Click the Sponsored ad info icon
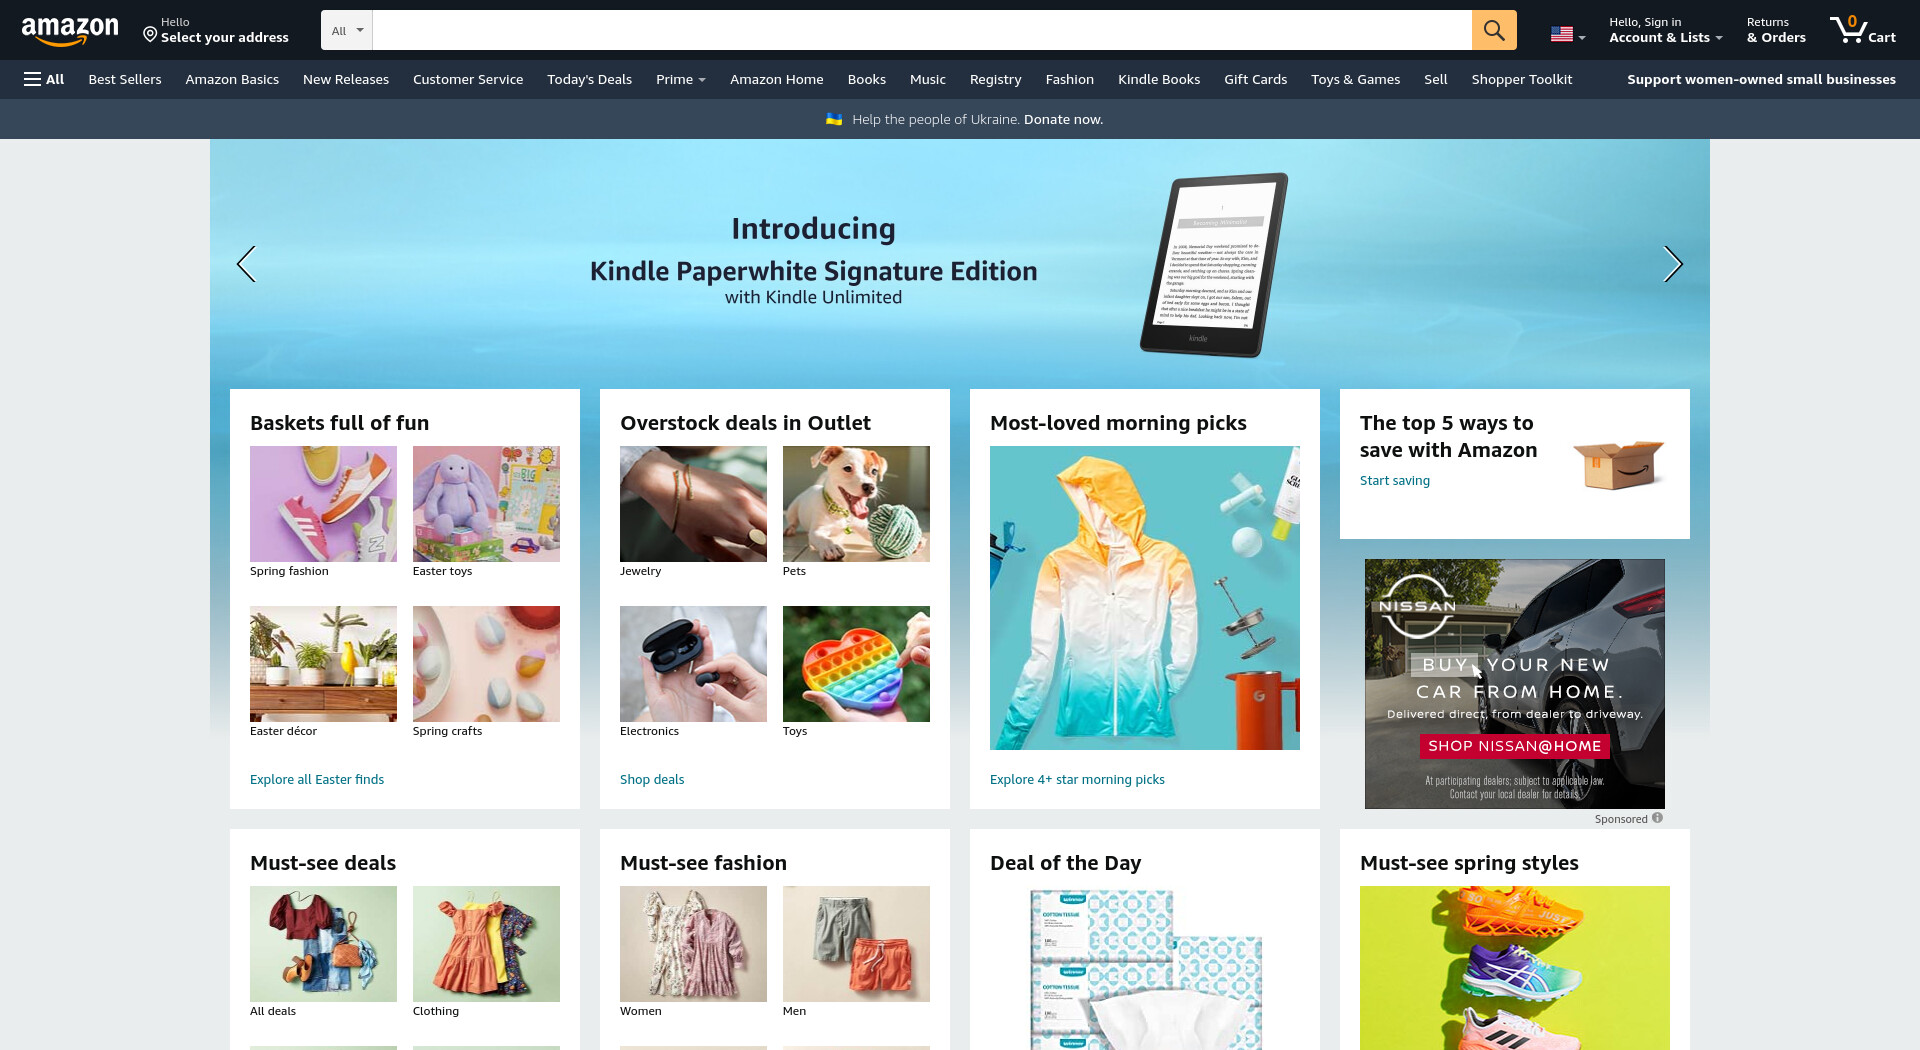 click(1657, 818)
